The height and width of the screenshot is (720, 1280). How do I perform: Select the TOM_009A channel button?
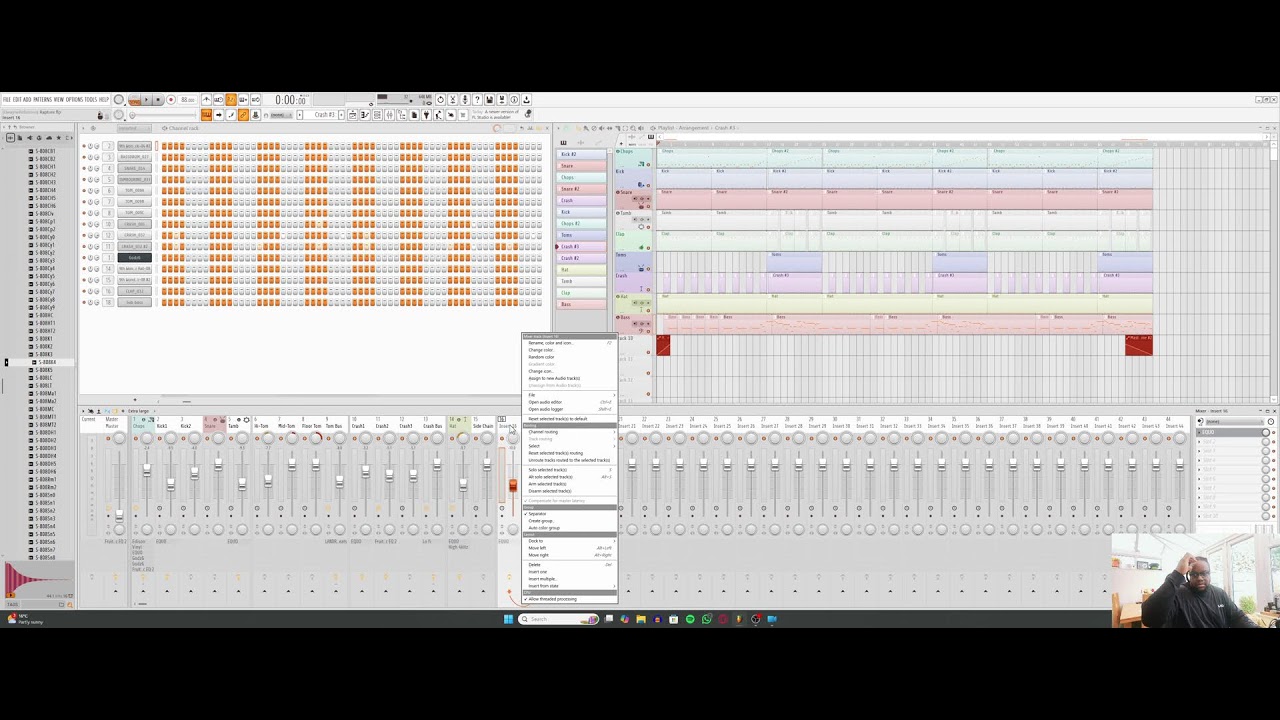(x=135, y=190)
